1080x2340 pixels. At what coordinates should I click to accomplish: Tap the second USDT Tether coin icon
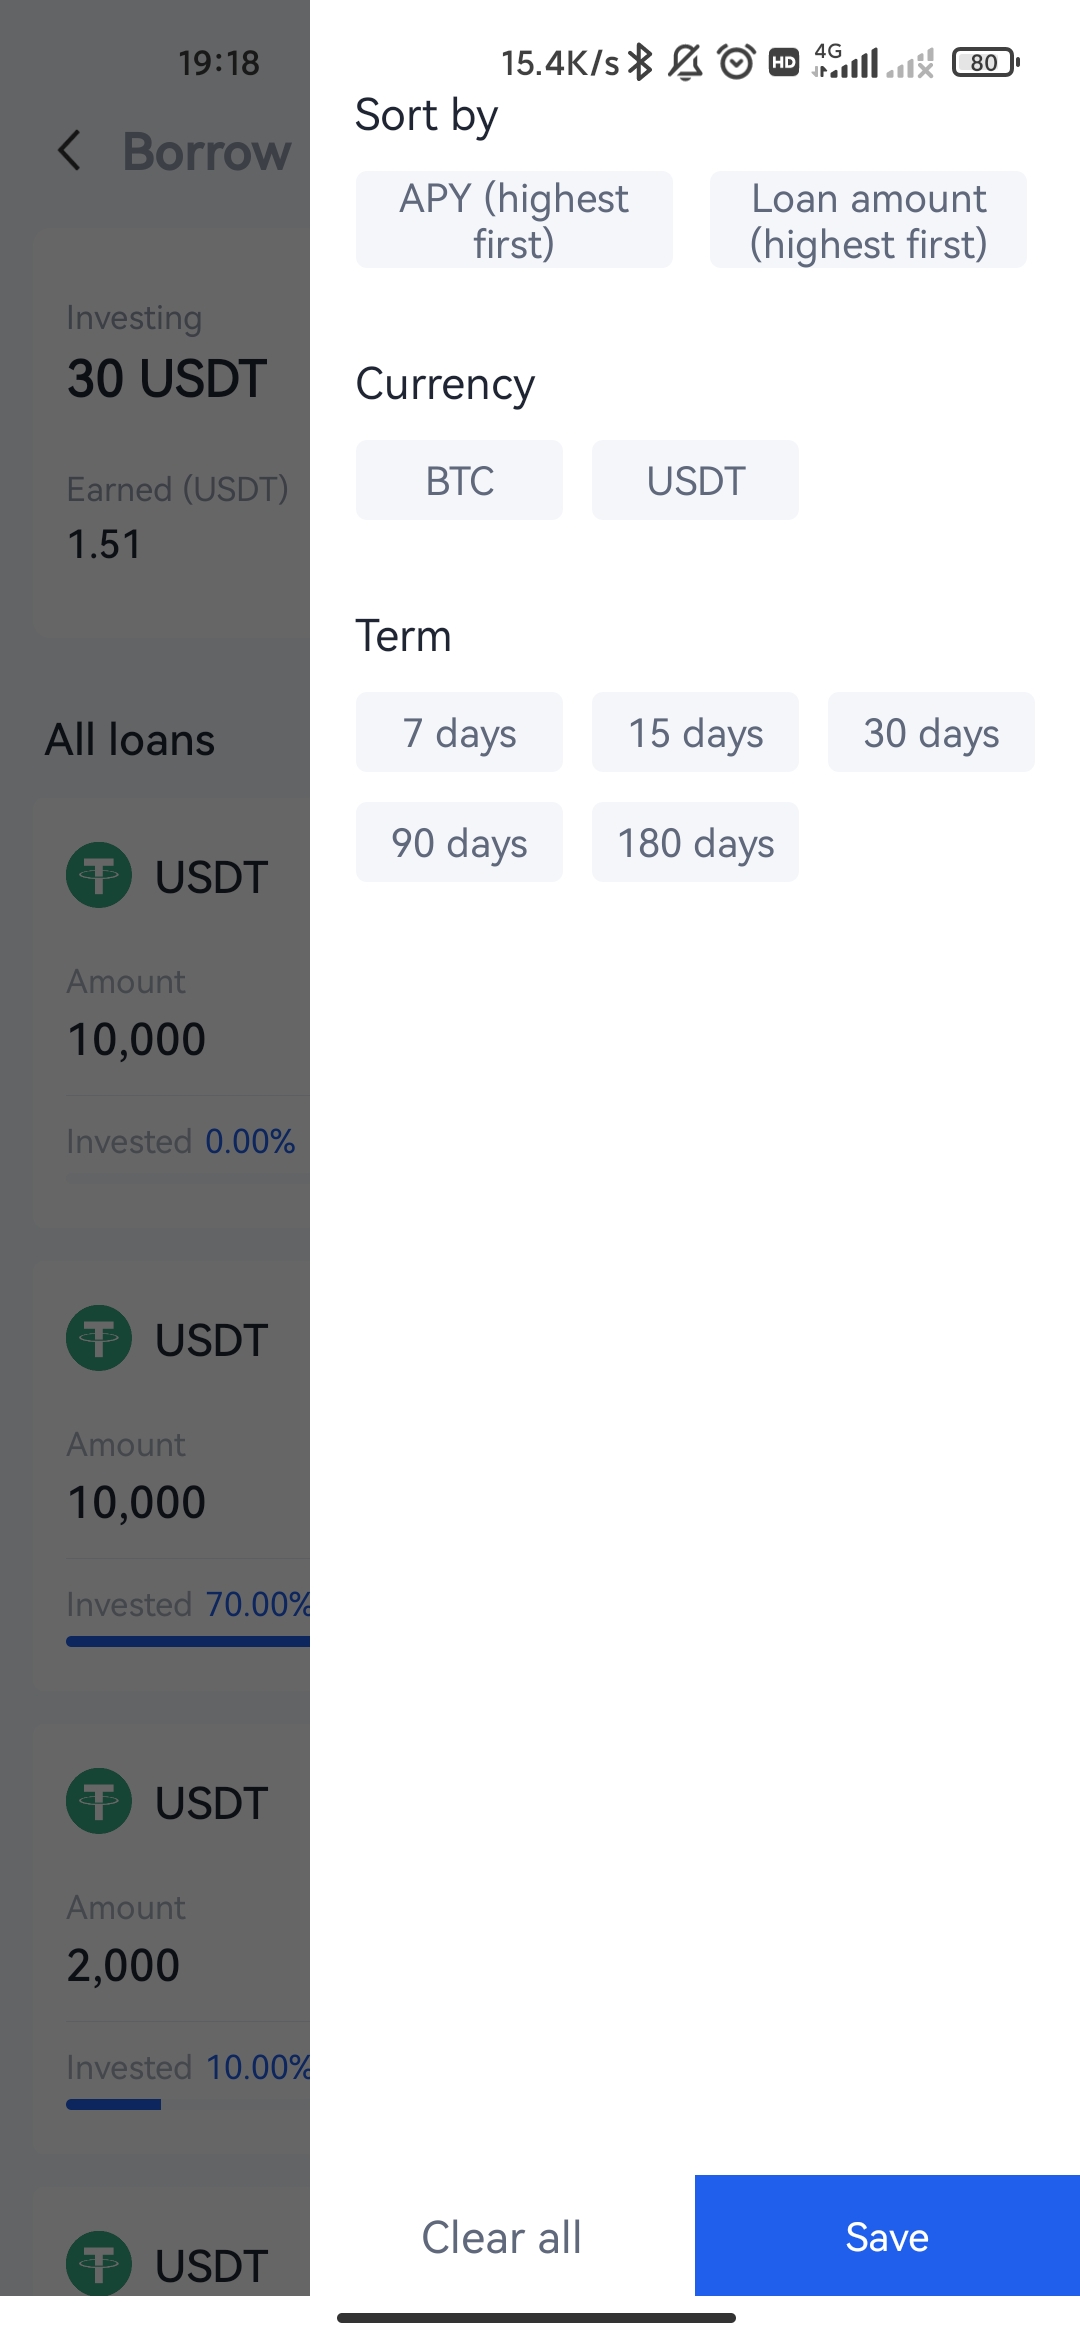click(x=99, y=1338)
